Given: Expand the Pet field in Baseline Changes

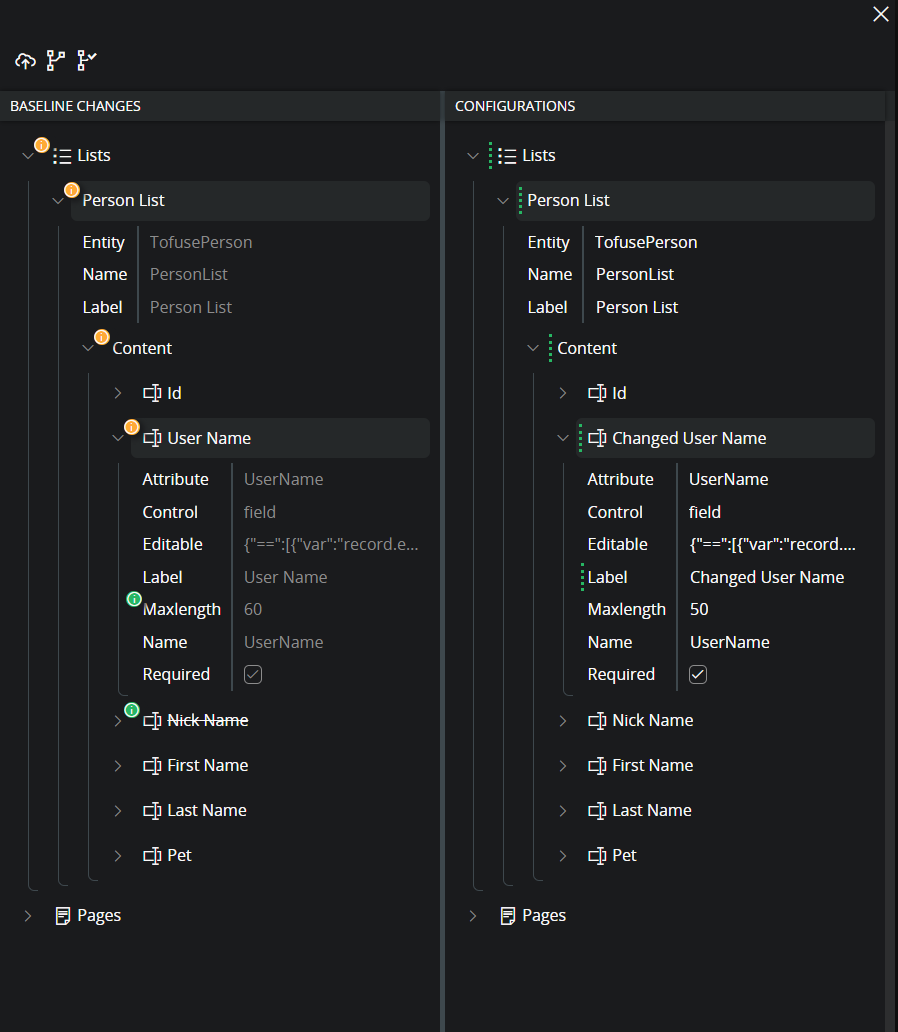Looking at the screenshot, I should point(117,856).
